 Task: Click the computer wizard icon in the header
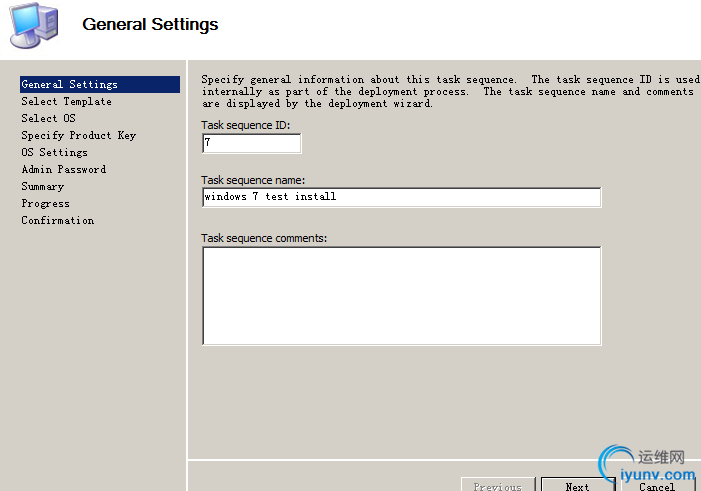(34, 27)
